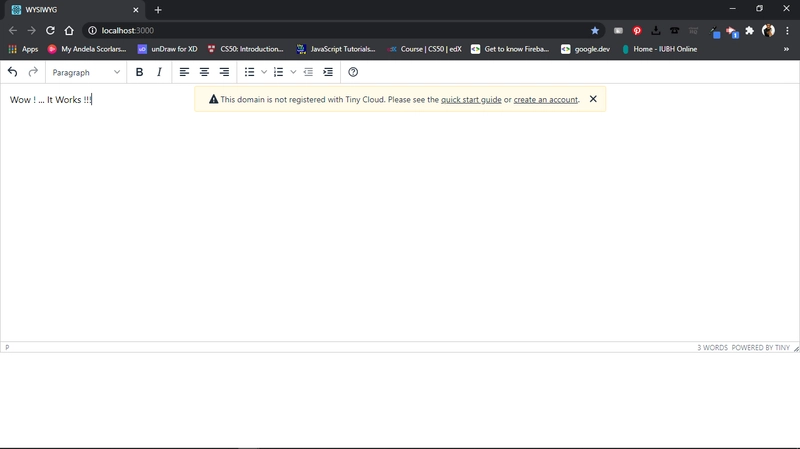Expand numbered list style options
800x449 pixels.
click(293, 72)
